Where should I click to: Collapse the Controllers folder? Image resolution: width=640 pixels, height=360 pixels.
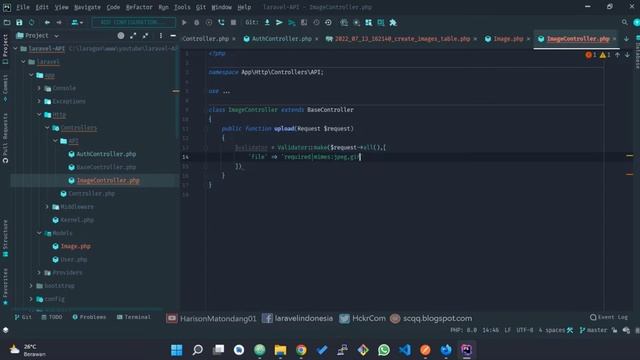click(47, 128)
